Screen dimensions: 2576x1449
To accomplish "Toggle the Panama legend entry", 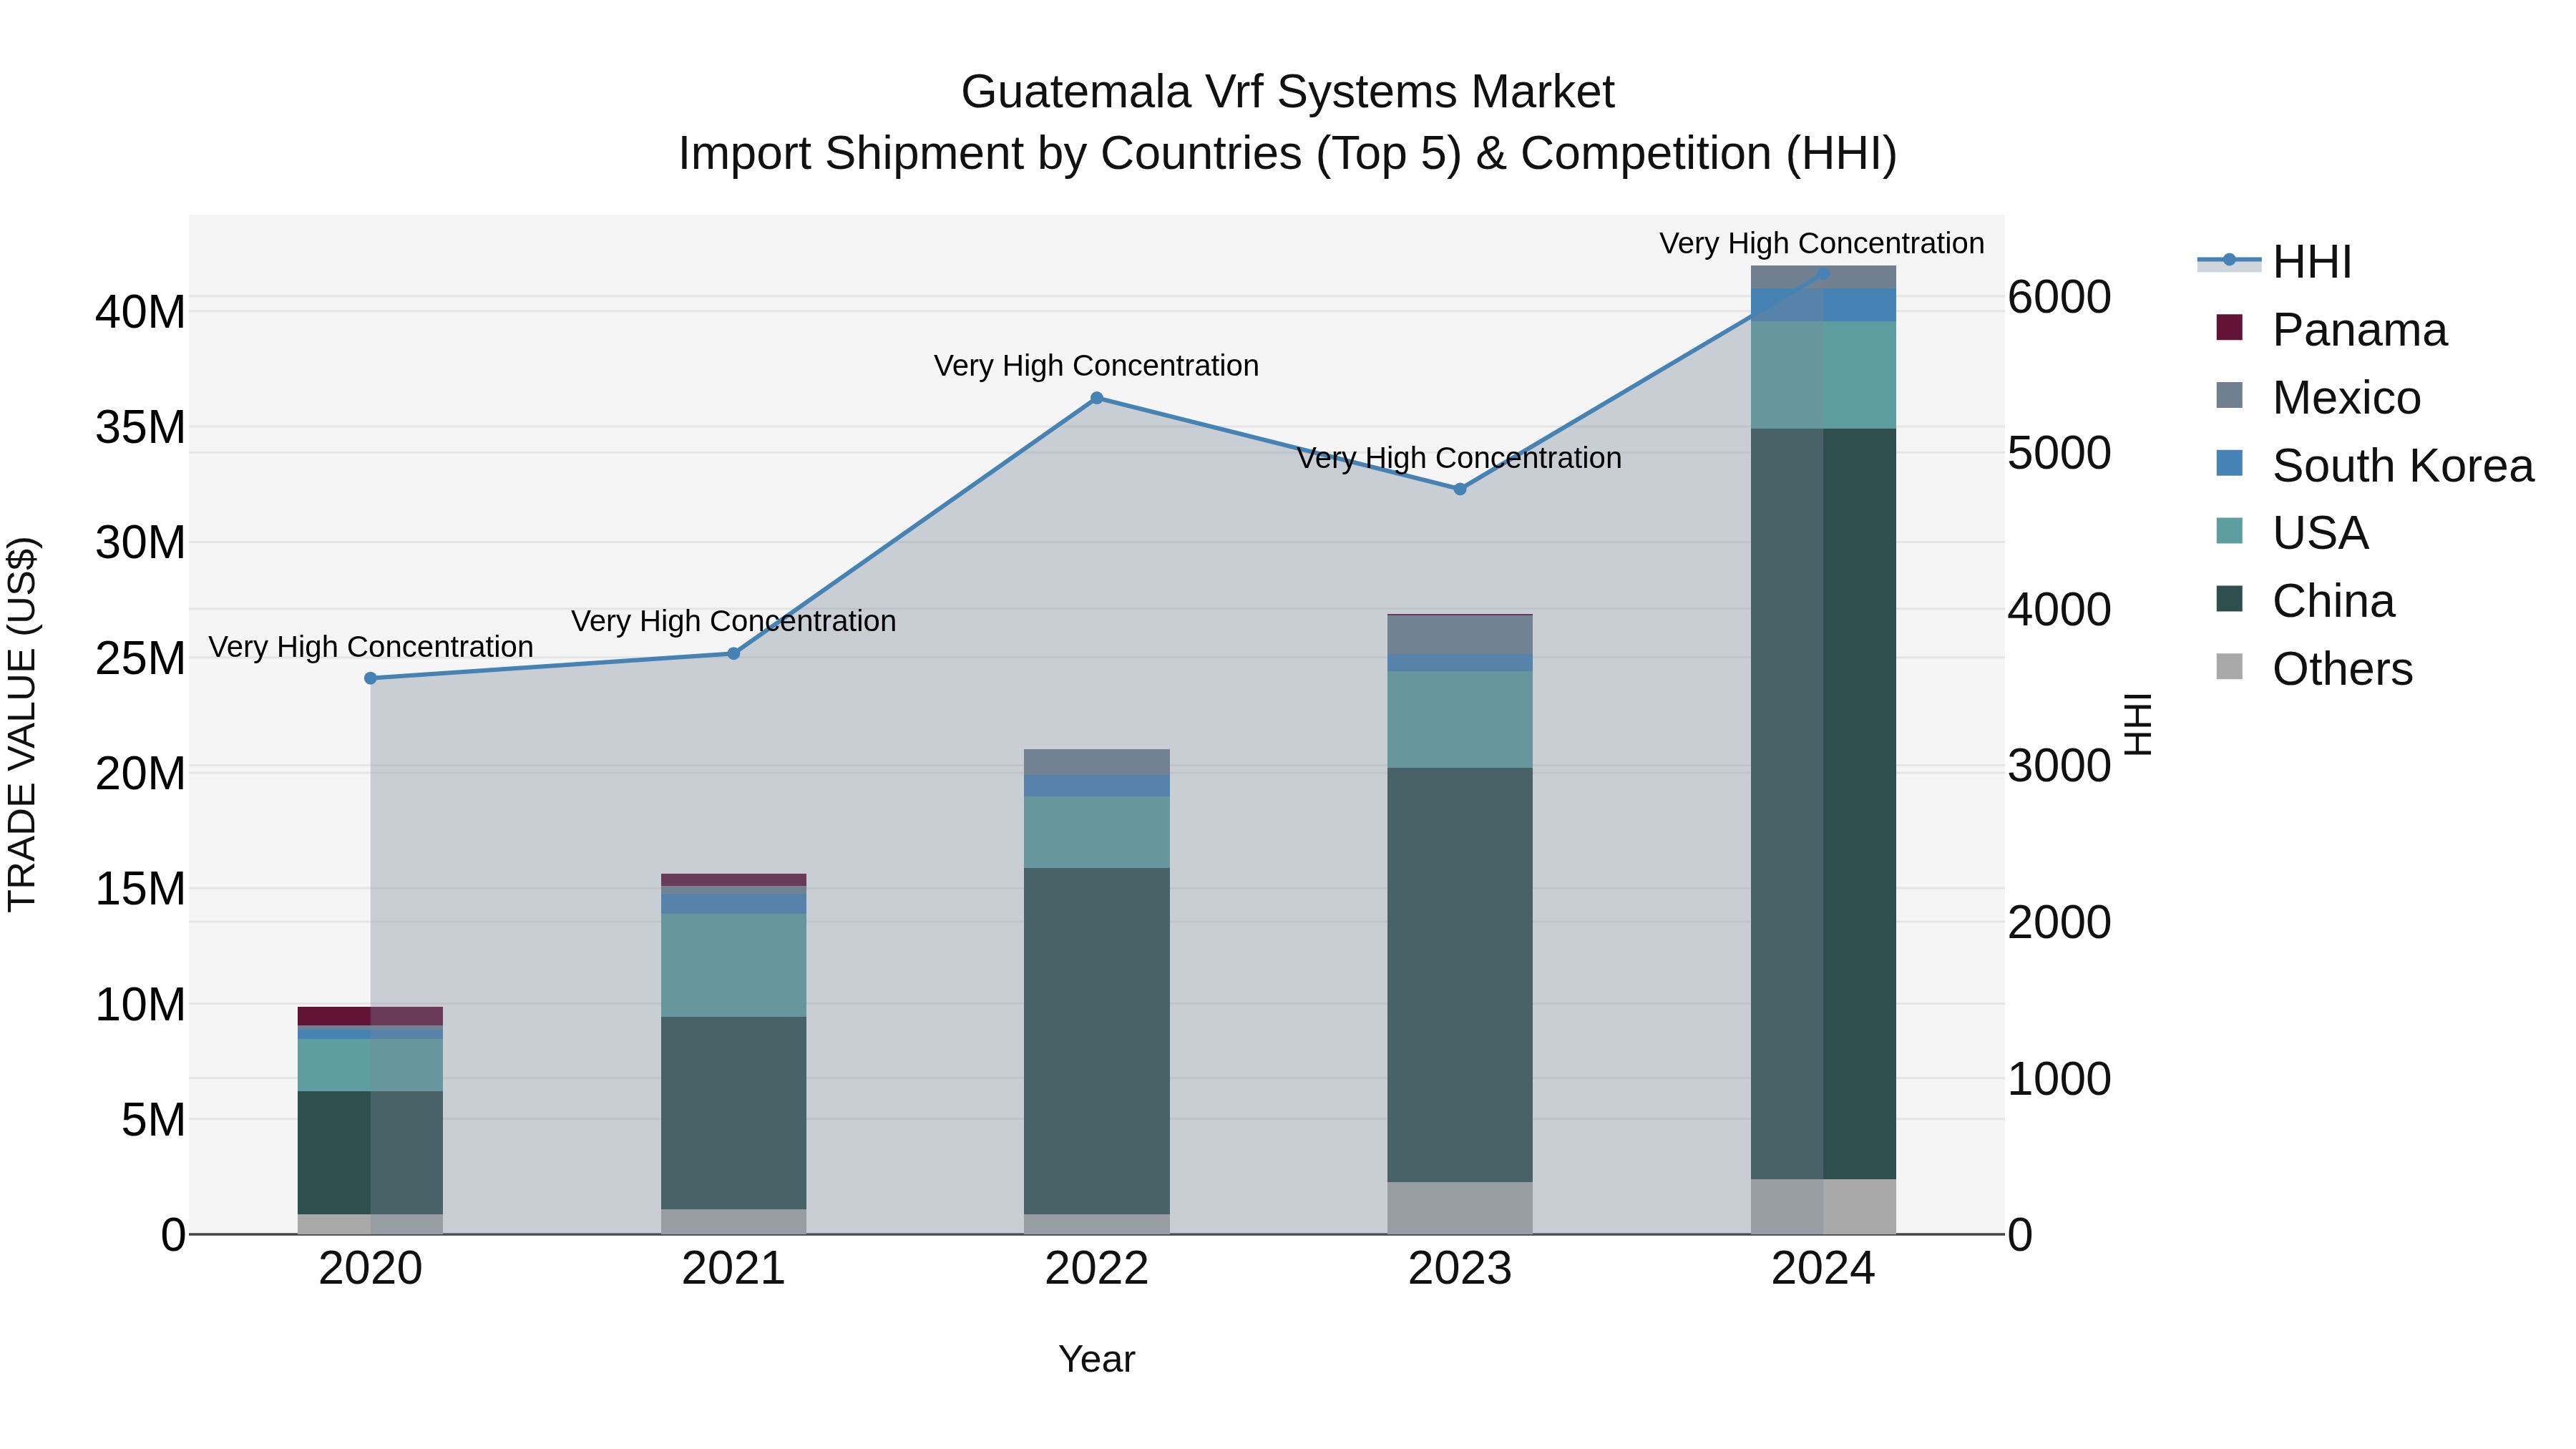I will tap(2331, 330).
